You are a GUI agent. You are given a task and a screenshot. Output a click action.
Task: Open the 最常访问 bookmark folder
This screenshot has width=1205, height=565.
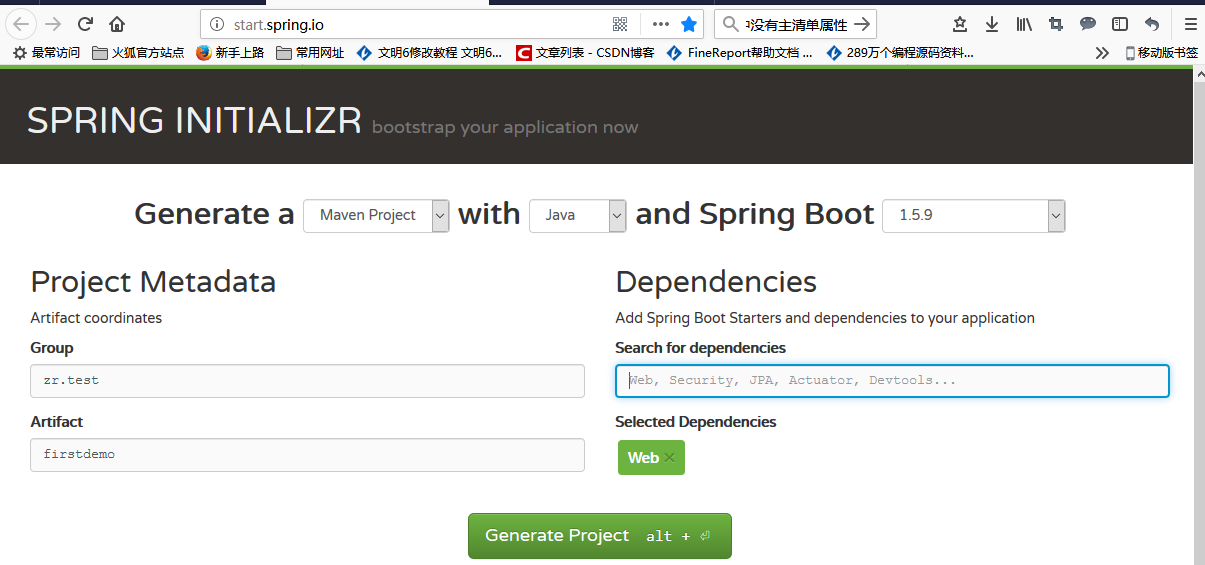pyautogui.click(x=47, y=53)
